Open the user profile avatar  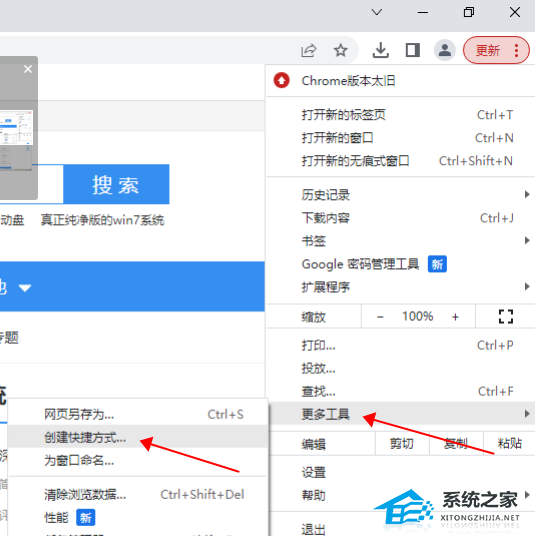tap(444, 50)
